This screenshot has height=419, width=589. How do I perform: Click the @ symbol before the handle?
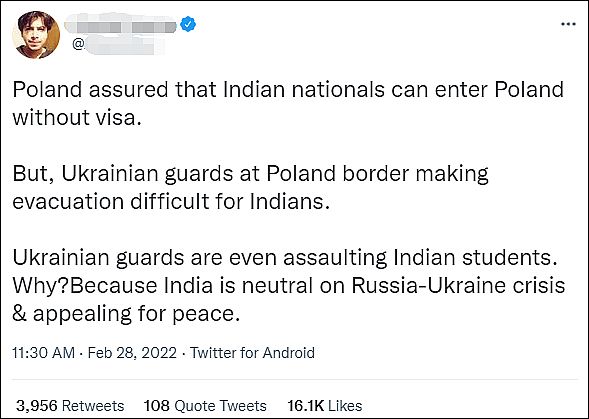[x=78, y=44]
